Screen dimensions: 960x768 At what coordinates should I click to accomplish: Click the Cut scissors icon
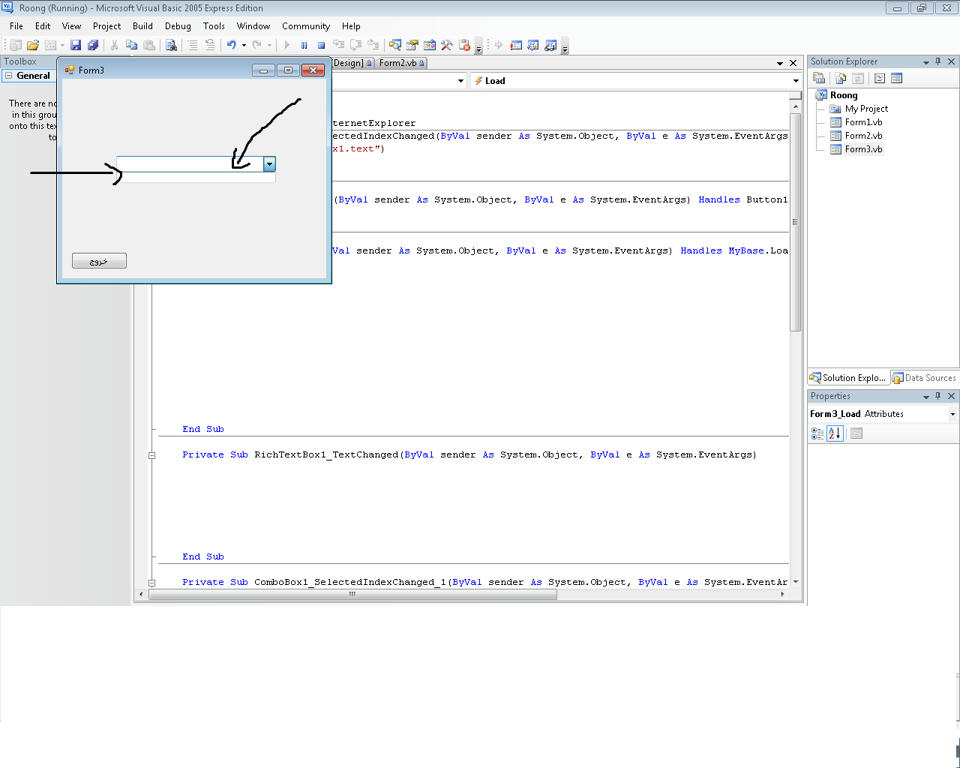pyautogui.click(x=114, y=45)
